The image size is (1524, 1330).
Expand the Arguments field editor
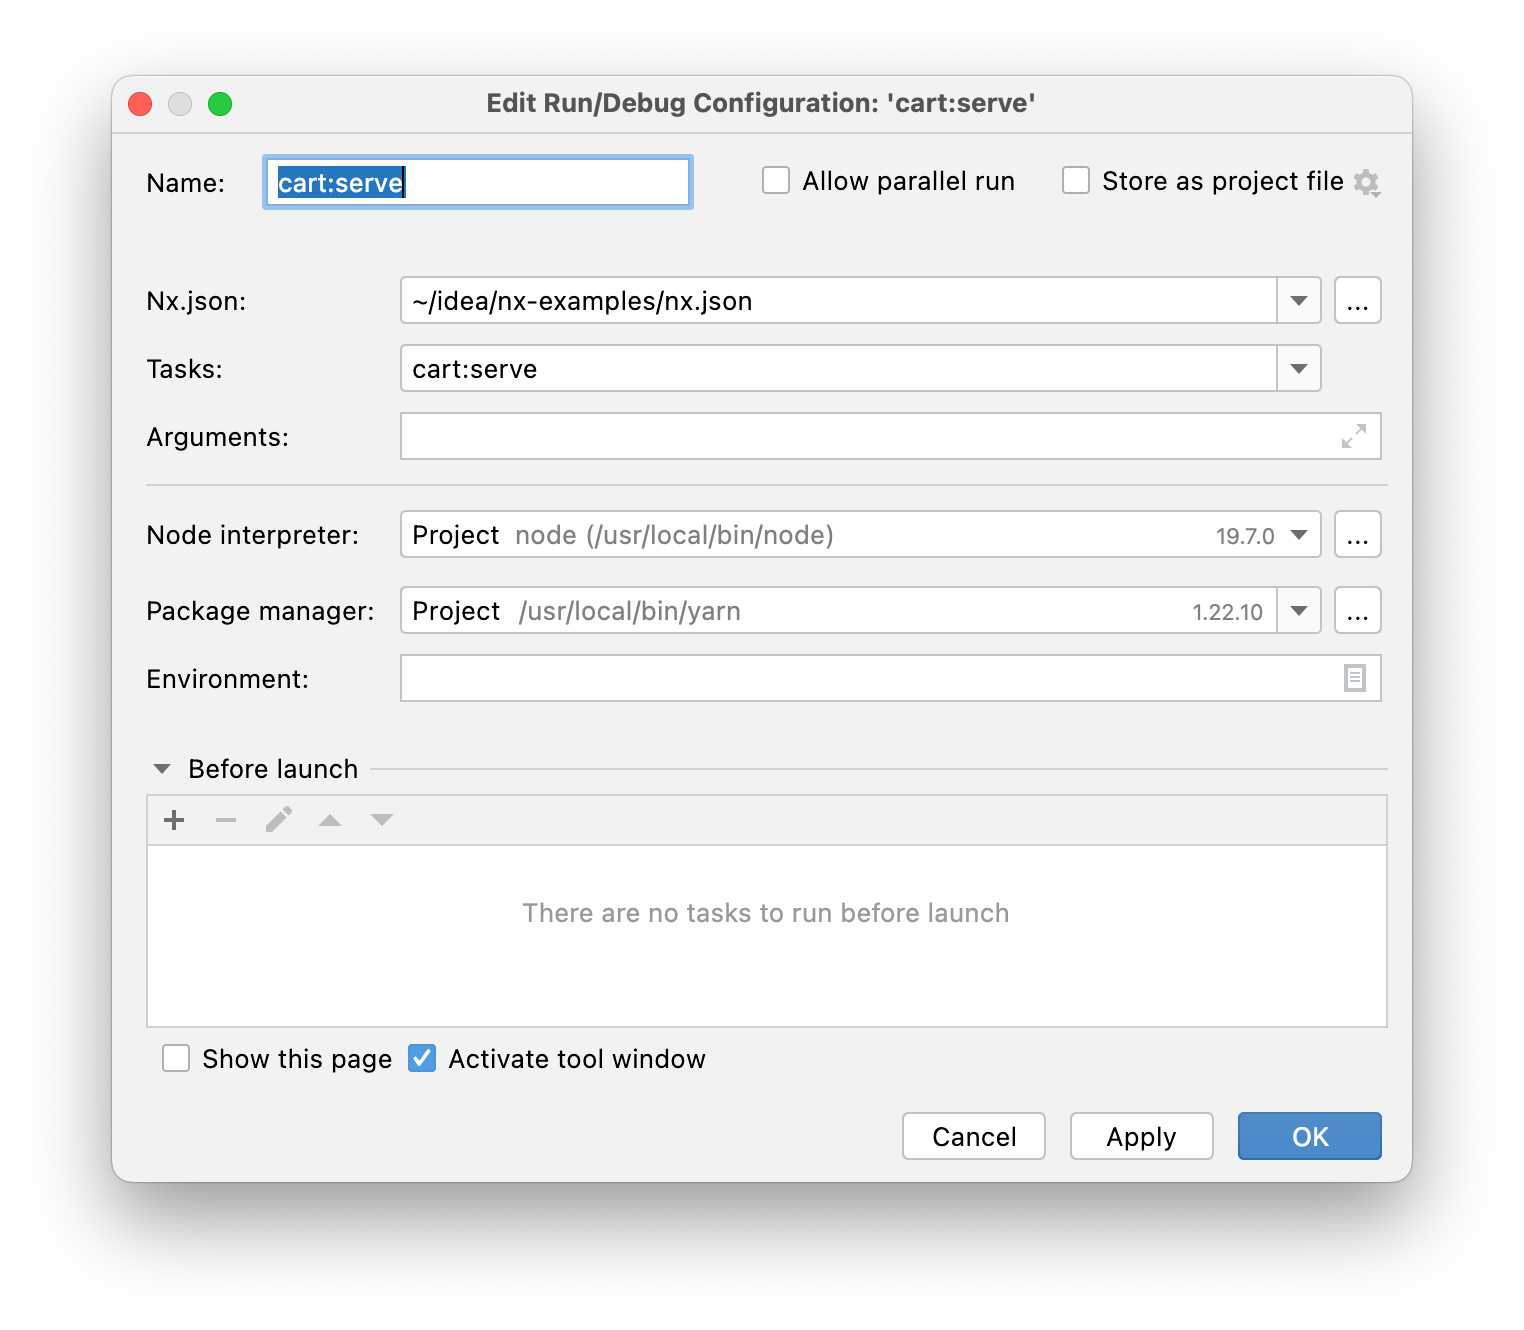(1353, 436)
